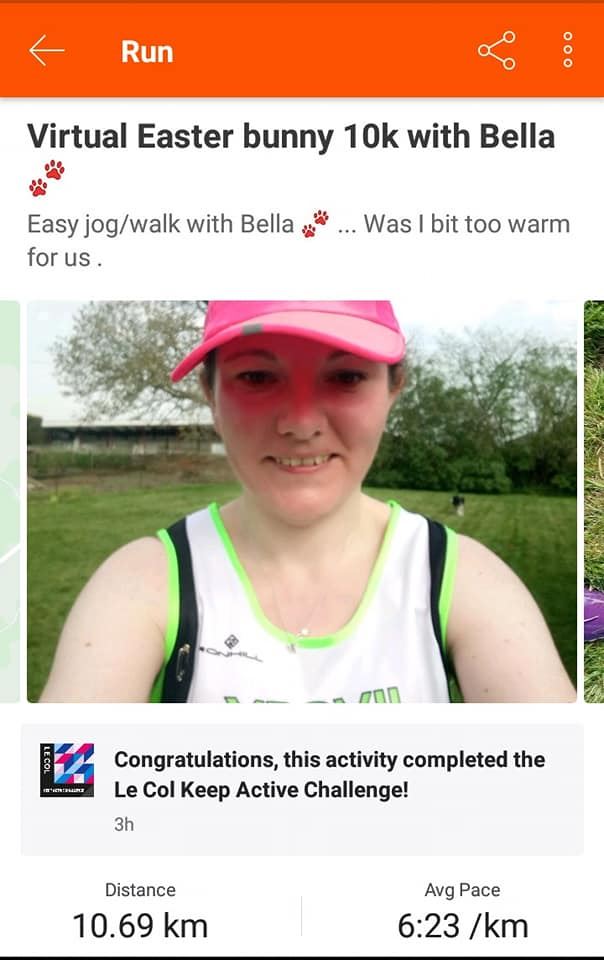Tap the back arrow icon
This screenshot has height=960, width=604.
pos(47,51)
